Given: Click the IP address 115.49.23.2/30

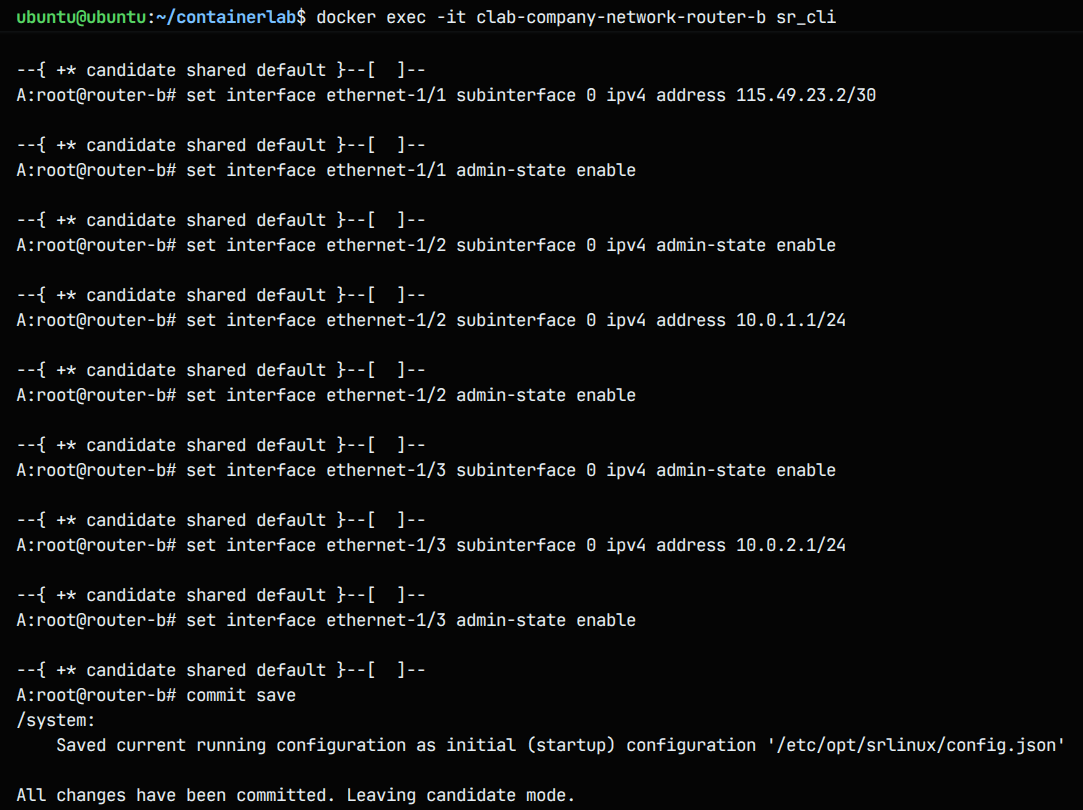Looking at the screenshot, I should pos(806,95).
